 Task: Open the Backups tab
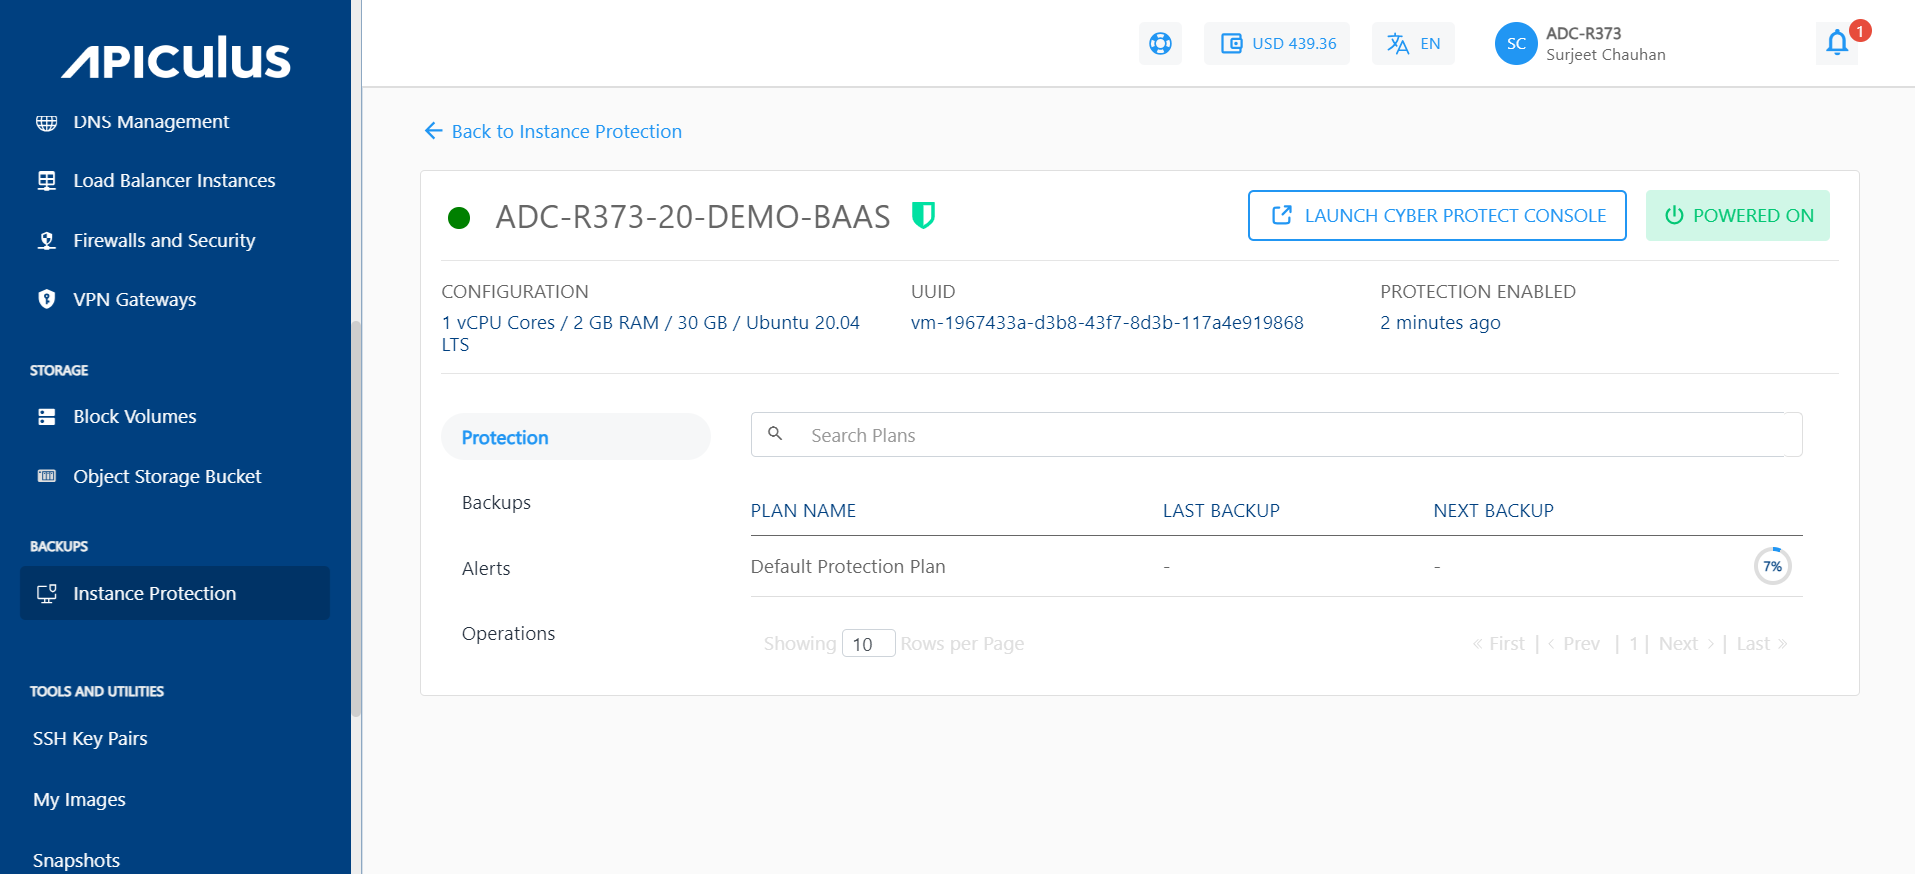pos(496,503)
